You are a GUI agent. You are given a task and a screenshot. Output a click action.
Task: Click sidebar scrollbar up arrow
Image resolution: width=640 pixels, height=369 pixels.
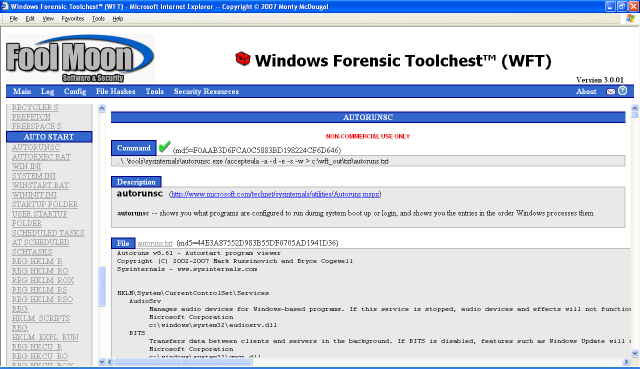pyautogui.click(x=102, y=108)
